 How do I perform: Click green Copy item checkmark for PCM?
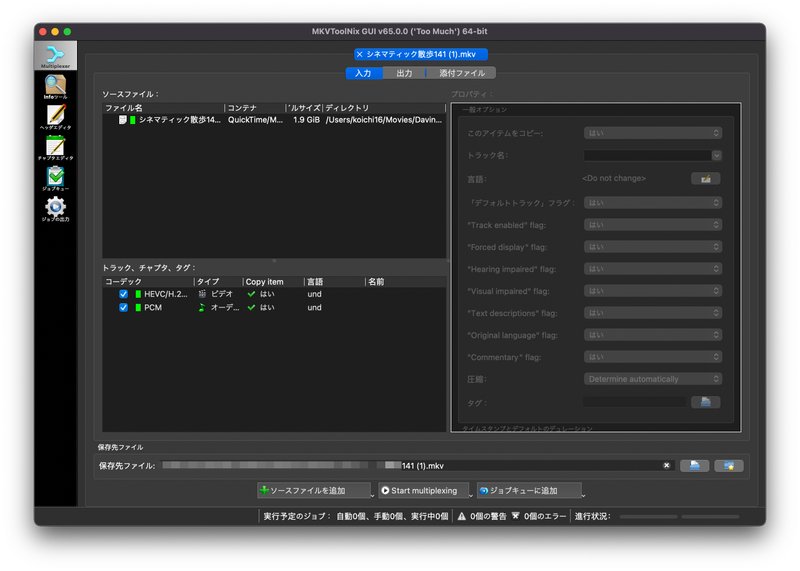[x=251, y=307]
